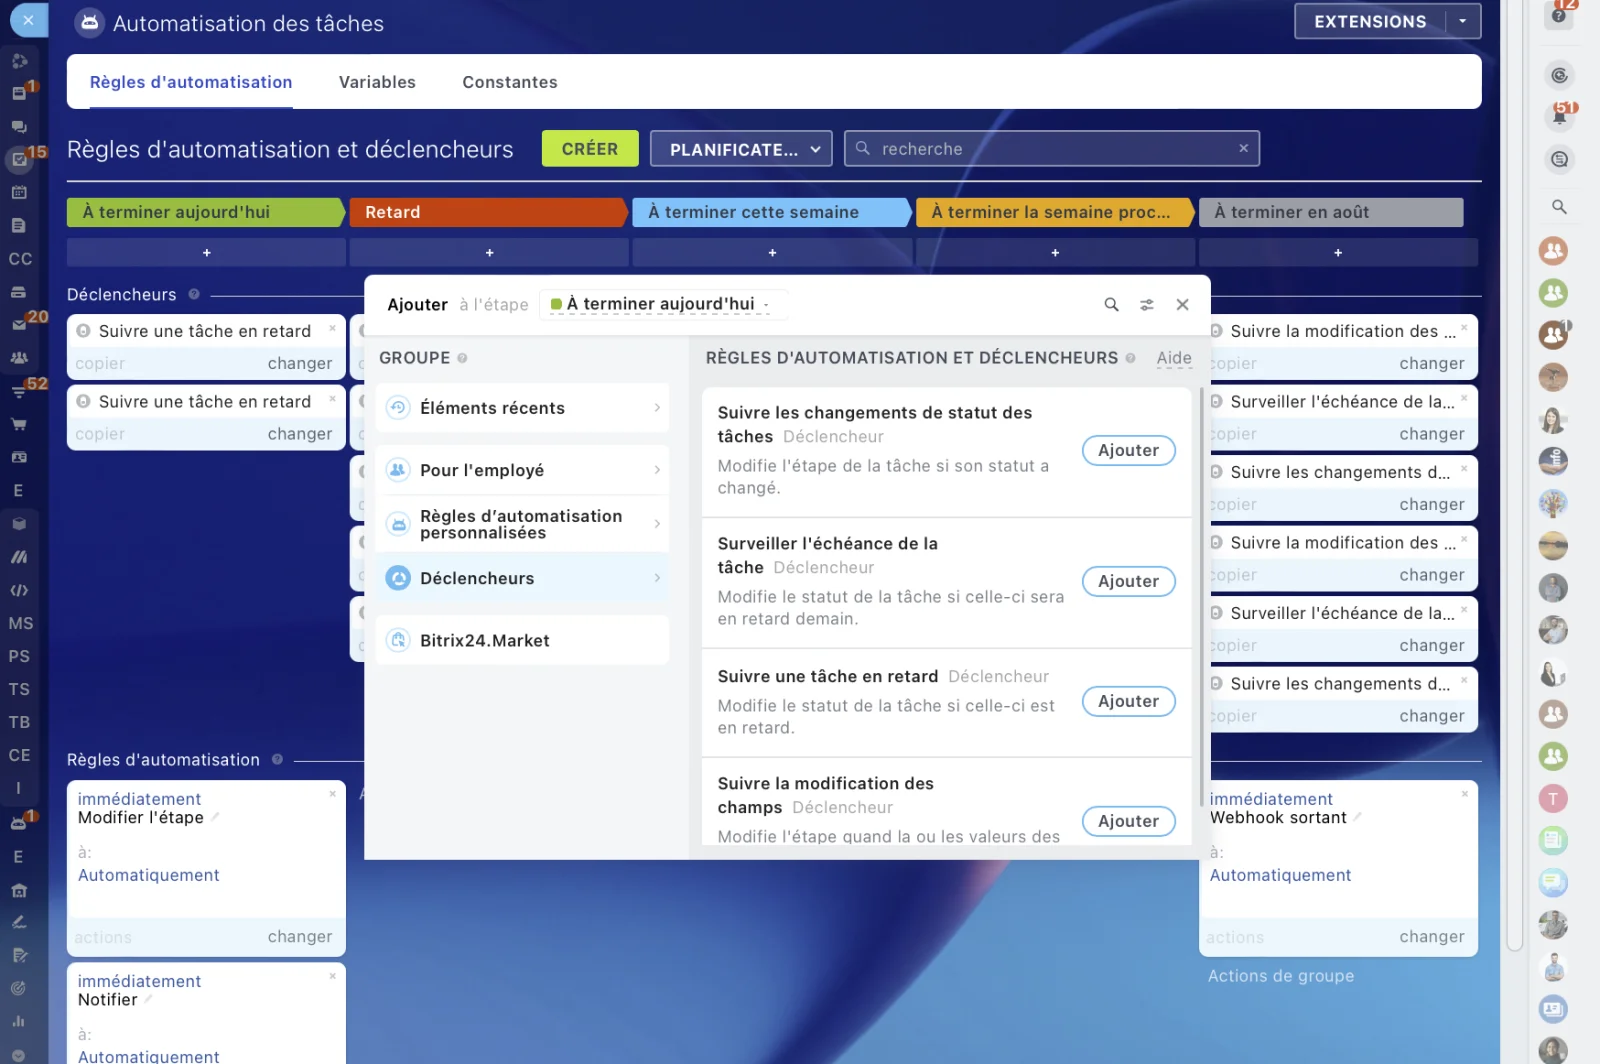
Task: Select the Déclencheurs group in the dialog
Action: click(522, 578)
